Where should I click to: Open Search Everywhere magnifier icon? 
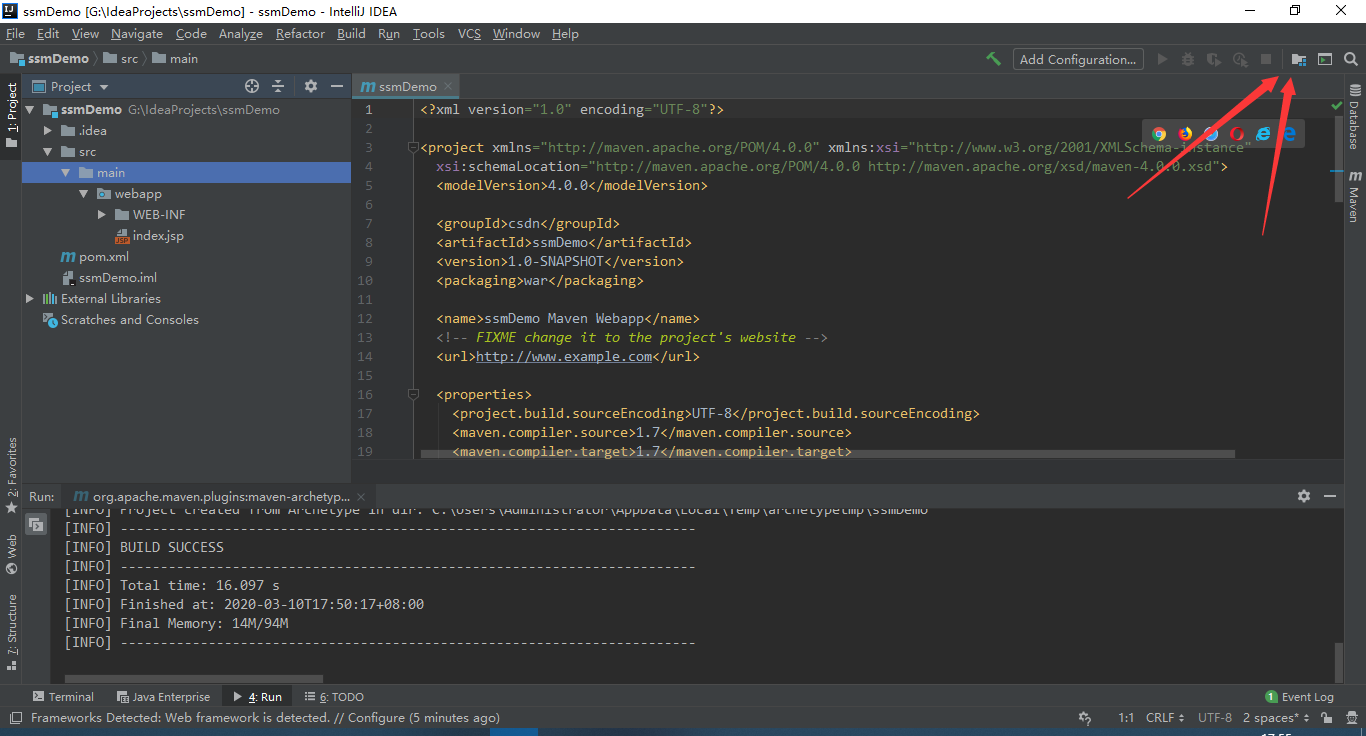[x=1351, y=59]
